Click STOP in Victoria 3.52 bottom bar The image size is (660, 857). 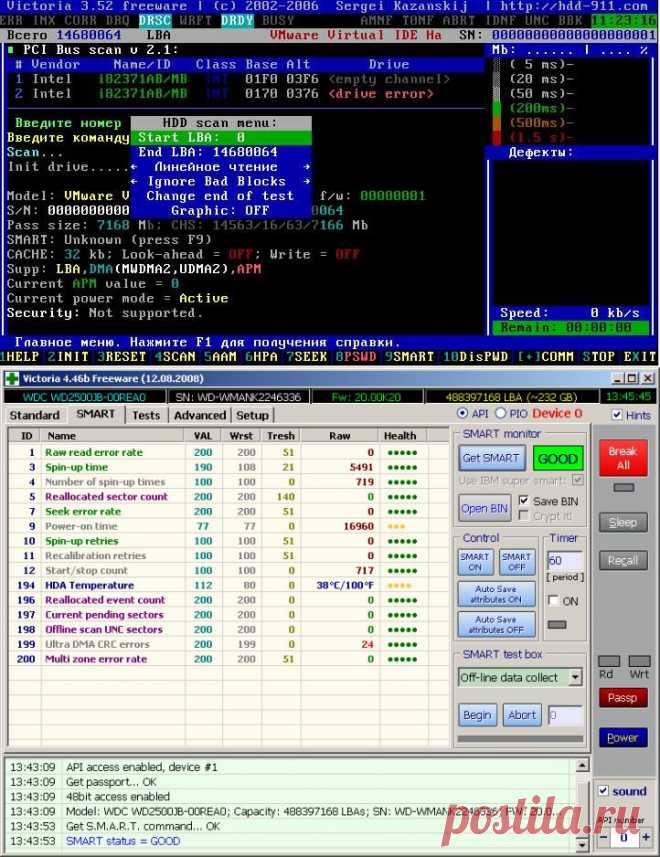[598, 357]
